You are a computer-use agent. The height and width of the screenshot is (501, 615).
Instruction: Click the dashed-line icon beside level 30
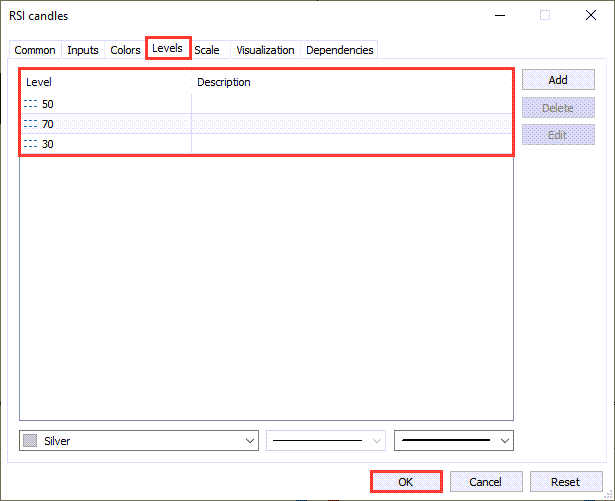(31, 144)
